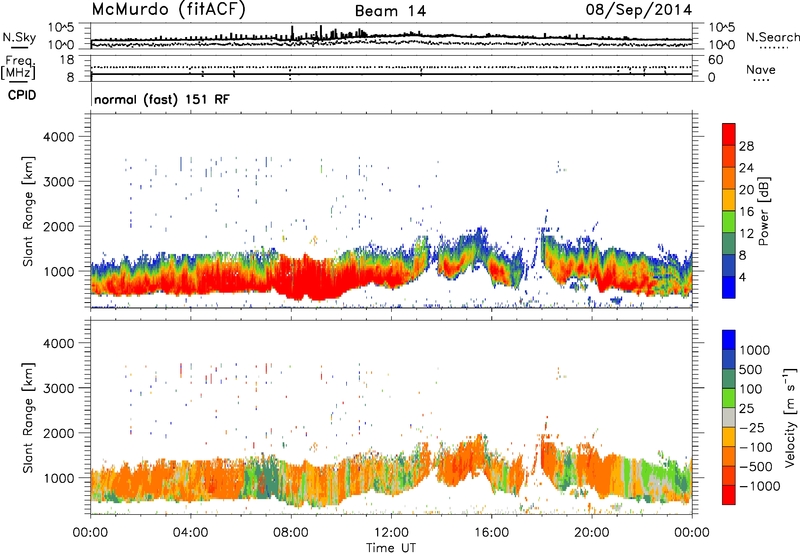Viewport: 800px width, 554px height.
Task: Pick the green 12–16 dB Power colorbar segment
Action: pos(729,222)
